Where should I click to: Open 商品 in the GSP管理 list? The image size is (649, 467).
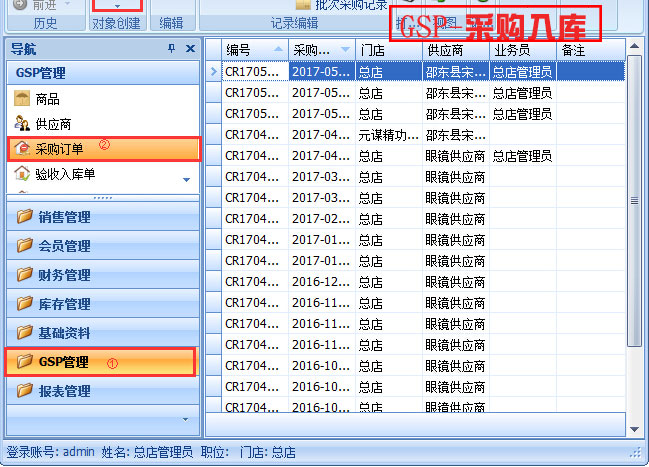pyautogui.click(x=47, y=99)
